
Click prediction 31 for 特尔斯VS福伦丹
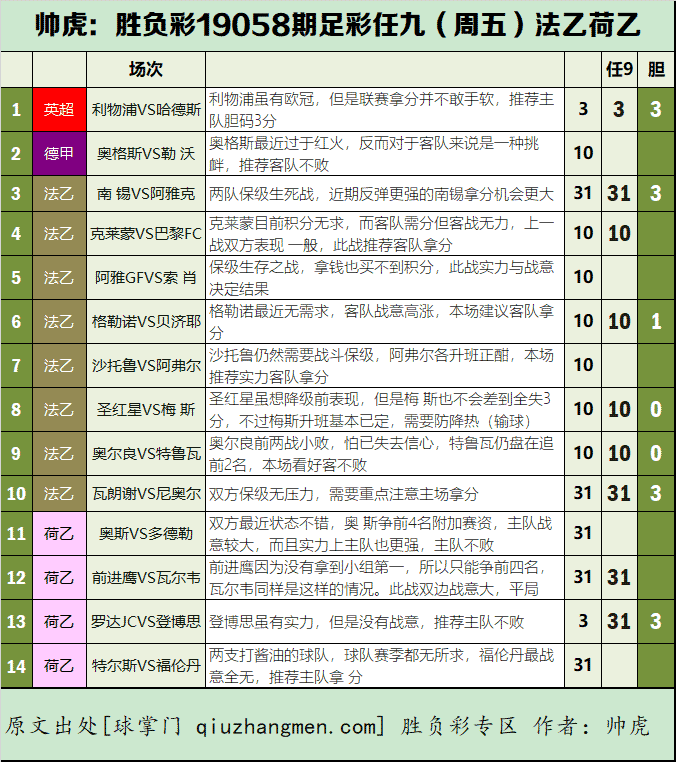click(583, 665)
